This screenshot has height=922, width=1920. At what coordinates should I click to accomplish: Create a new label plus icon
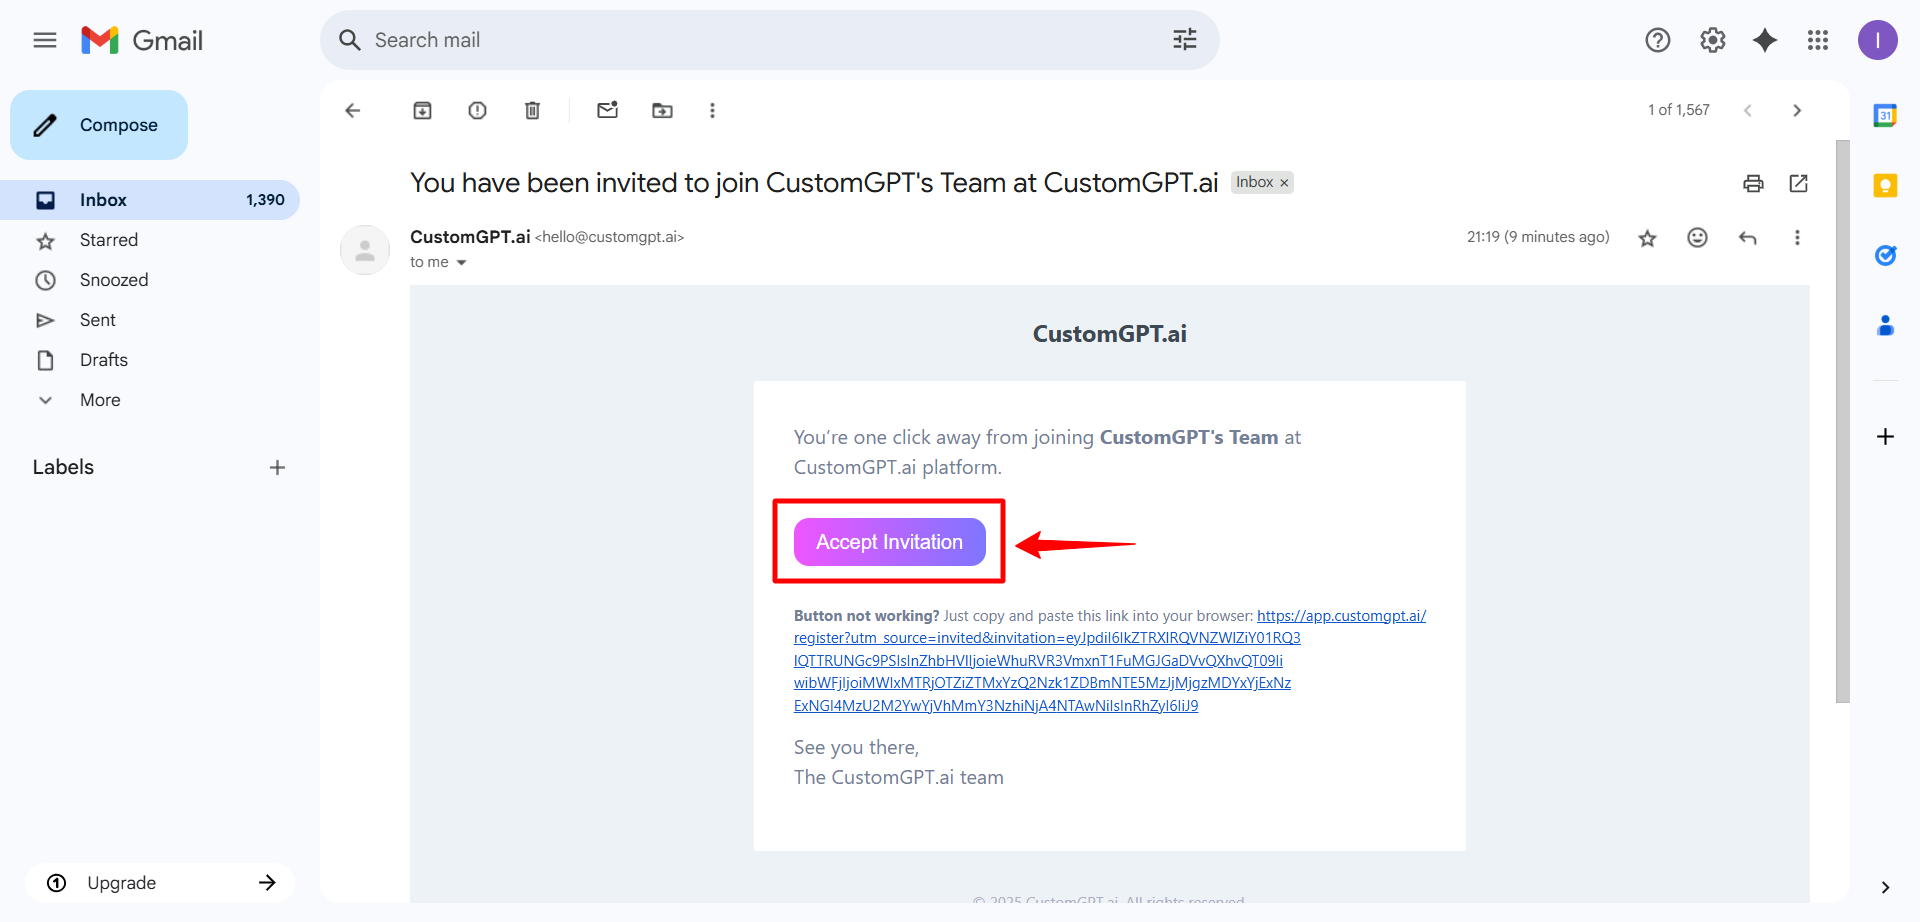click(x=277, y=467)
